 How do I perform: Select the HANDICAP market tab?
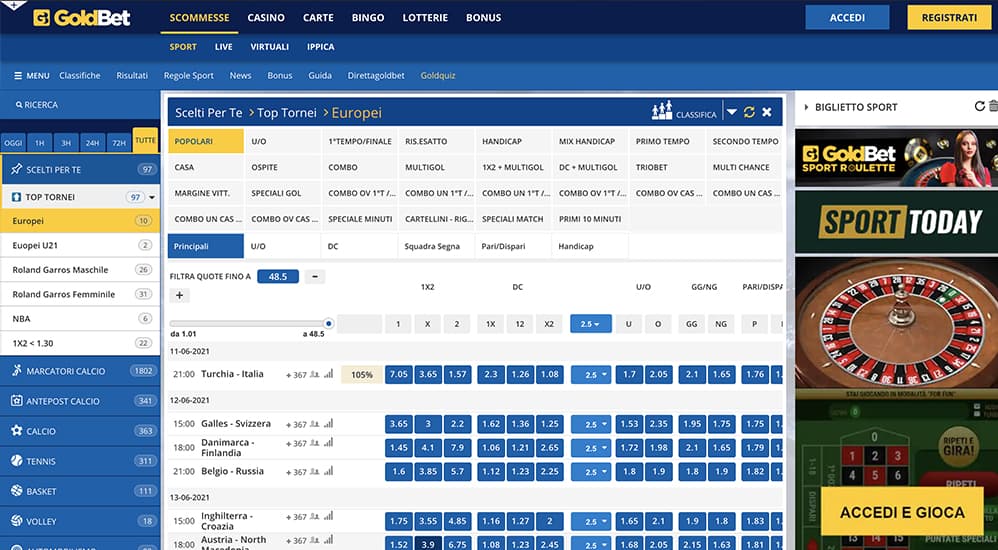[x=513, y=141]
